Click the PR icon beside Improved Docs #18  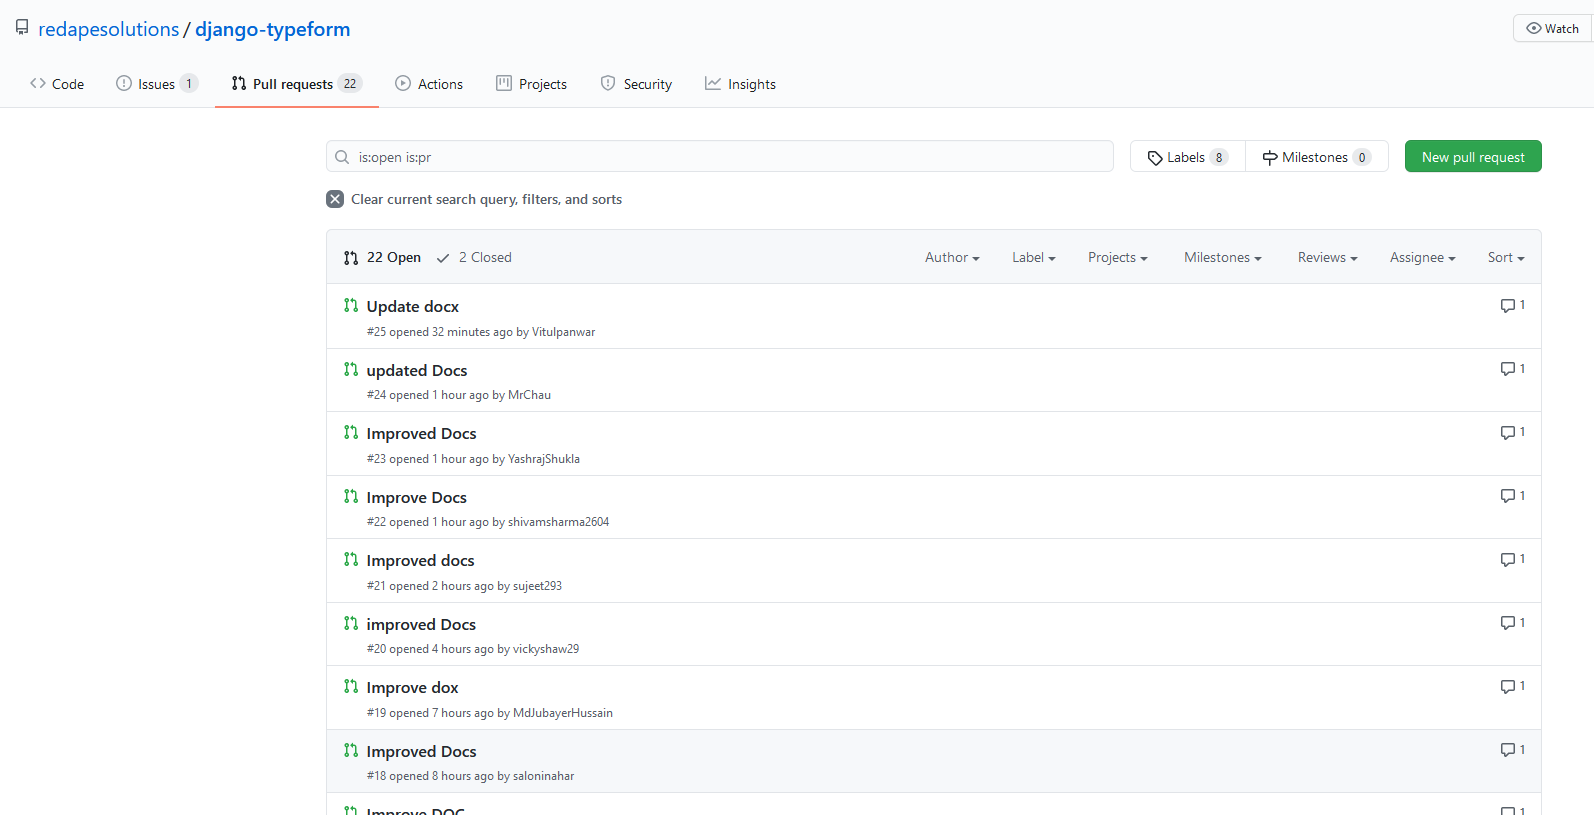[x=351, y=750]
